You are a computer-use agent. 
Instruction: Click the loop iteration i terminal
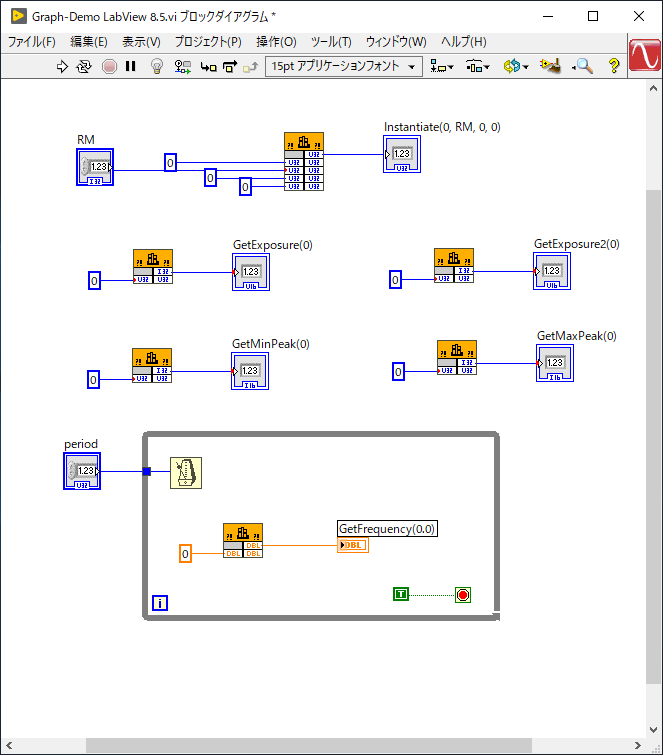(x=160, y=603)
